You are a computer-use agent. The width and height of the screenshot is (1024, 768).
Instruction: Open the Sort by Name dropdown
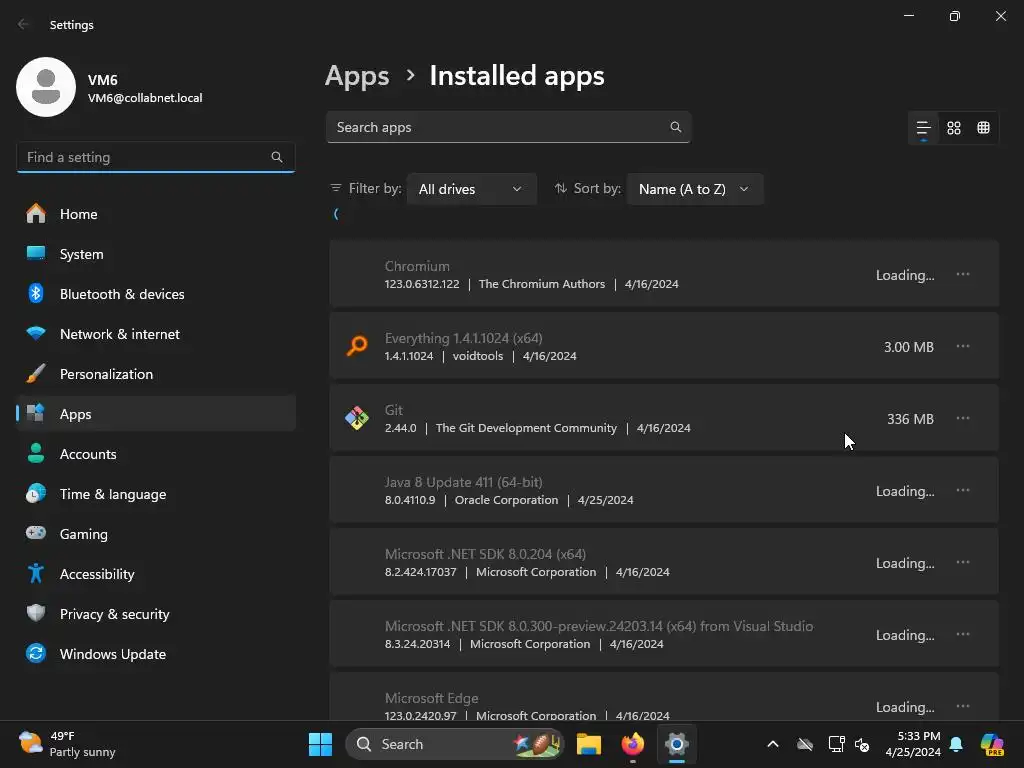click(x=695, y=189)
